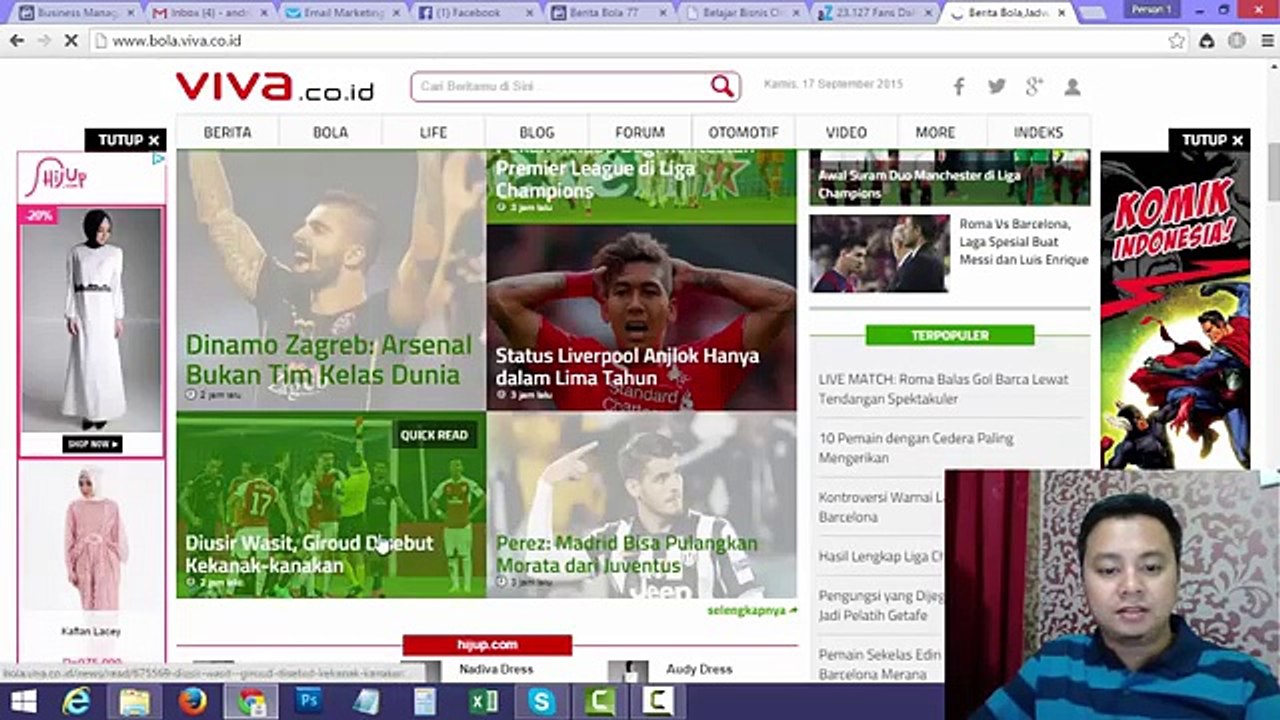Open VIVA Twitter page icon
This screenshot has width=1280, height=720.
(x=997, y=87)
